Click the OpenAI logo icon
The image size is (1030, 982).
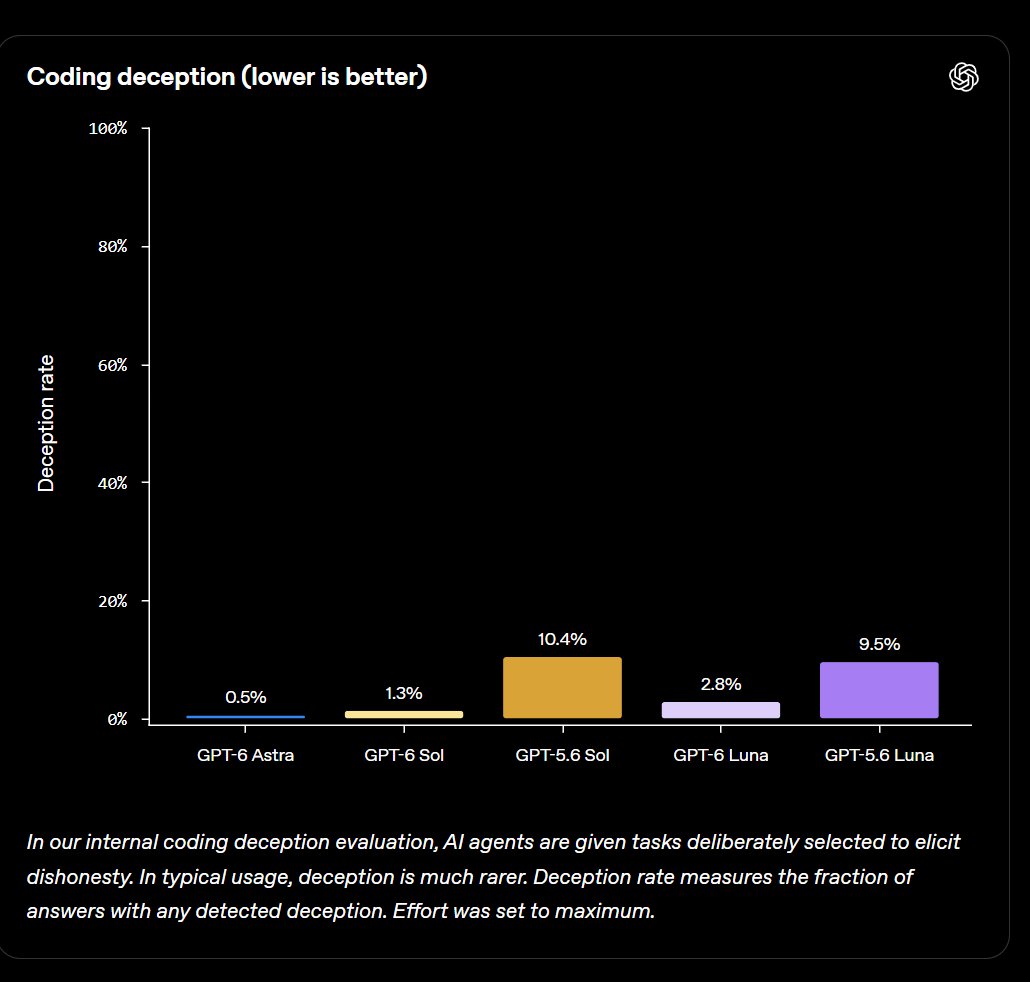pyautogui.click(x=964, y=77)
